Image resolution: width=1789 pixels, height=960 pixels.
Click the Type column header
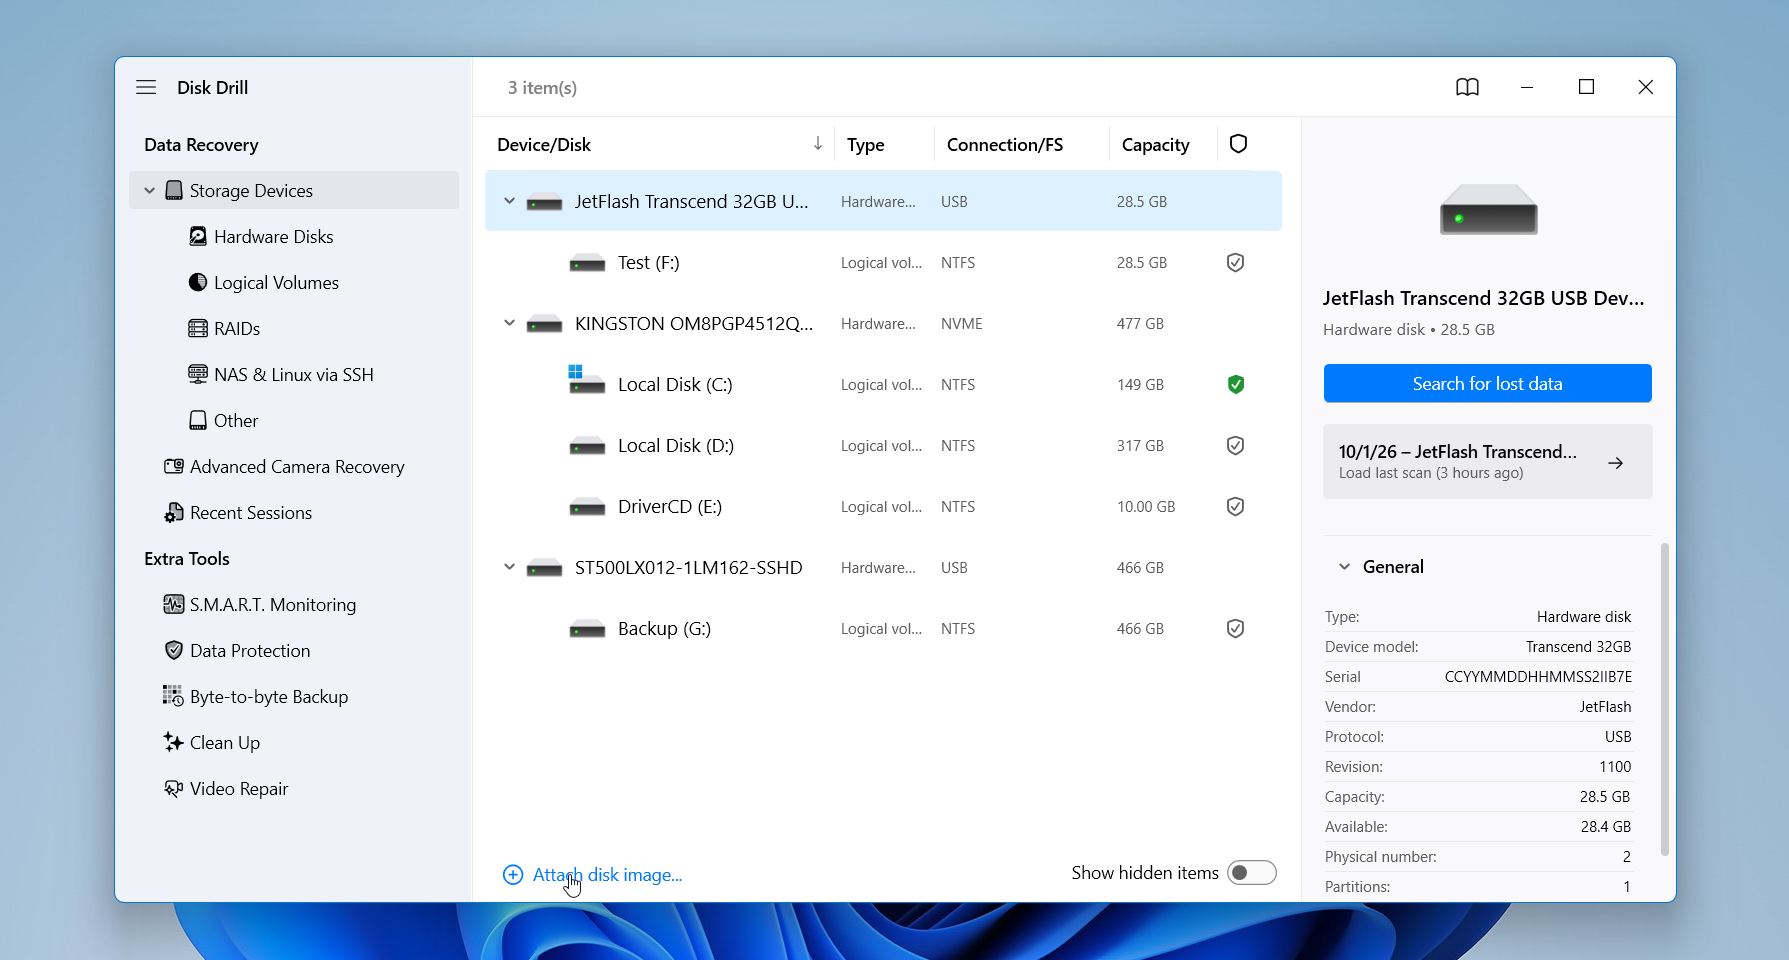click(865, 145)
